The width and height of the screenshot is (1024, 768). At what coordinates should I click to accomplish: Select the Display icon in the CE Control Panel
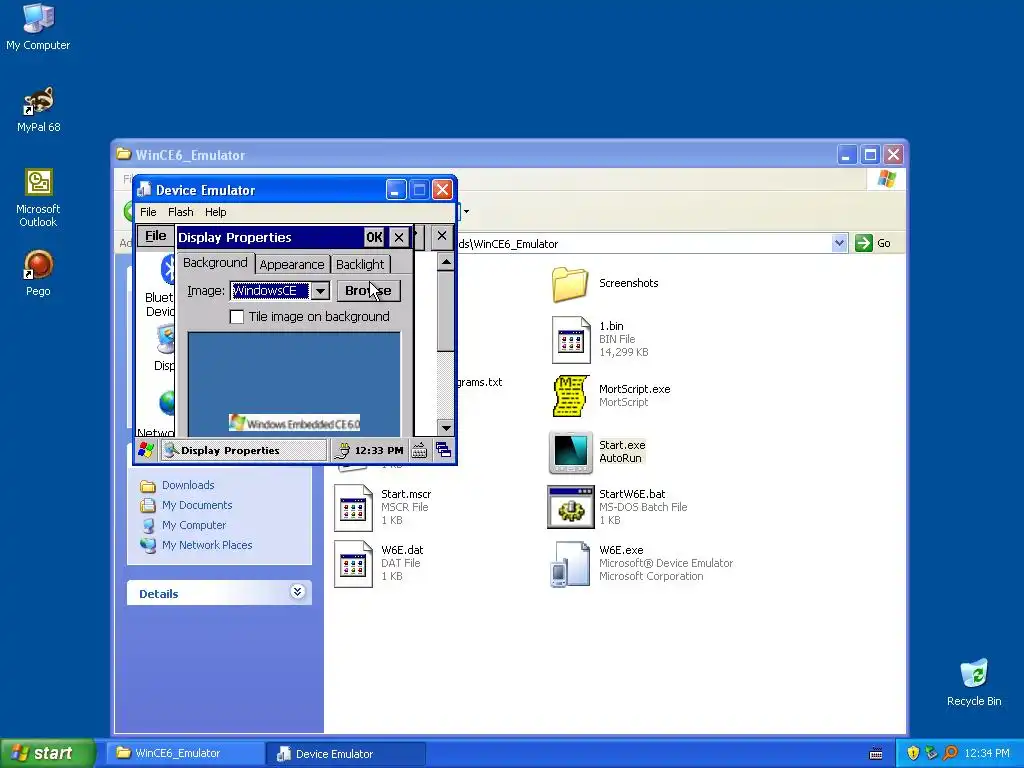coord(166,339)
